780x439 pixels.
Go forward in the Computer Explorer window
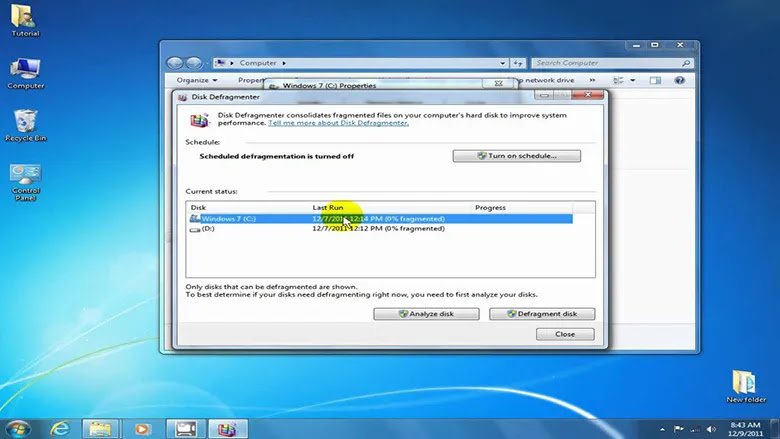tap(194, 63)
